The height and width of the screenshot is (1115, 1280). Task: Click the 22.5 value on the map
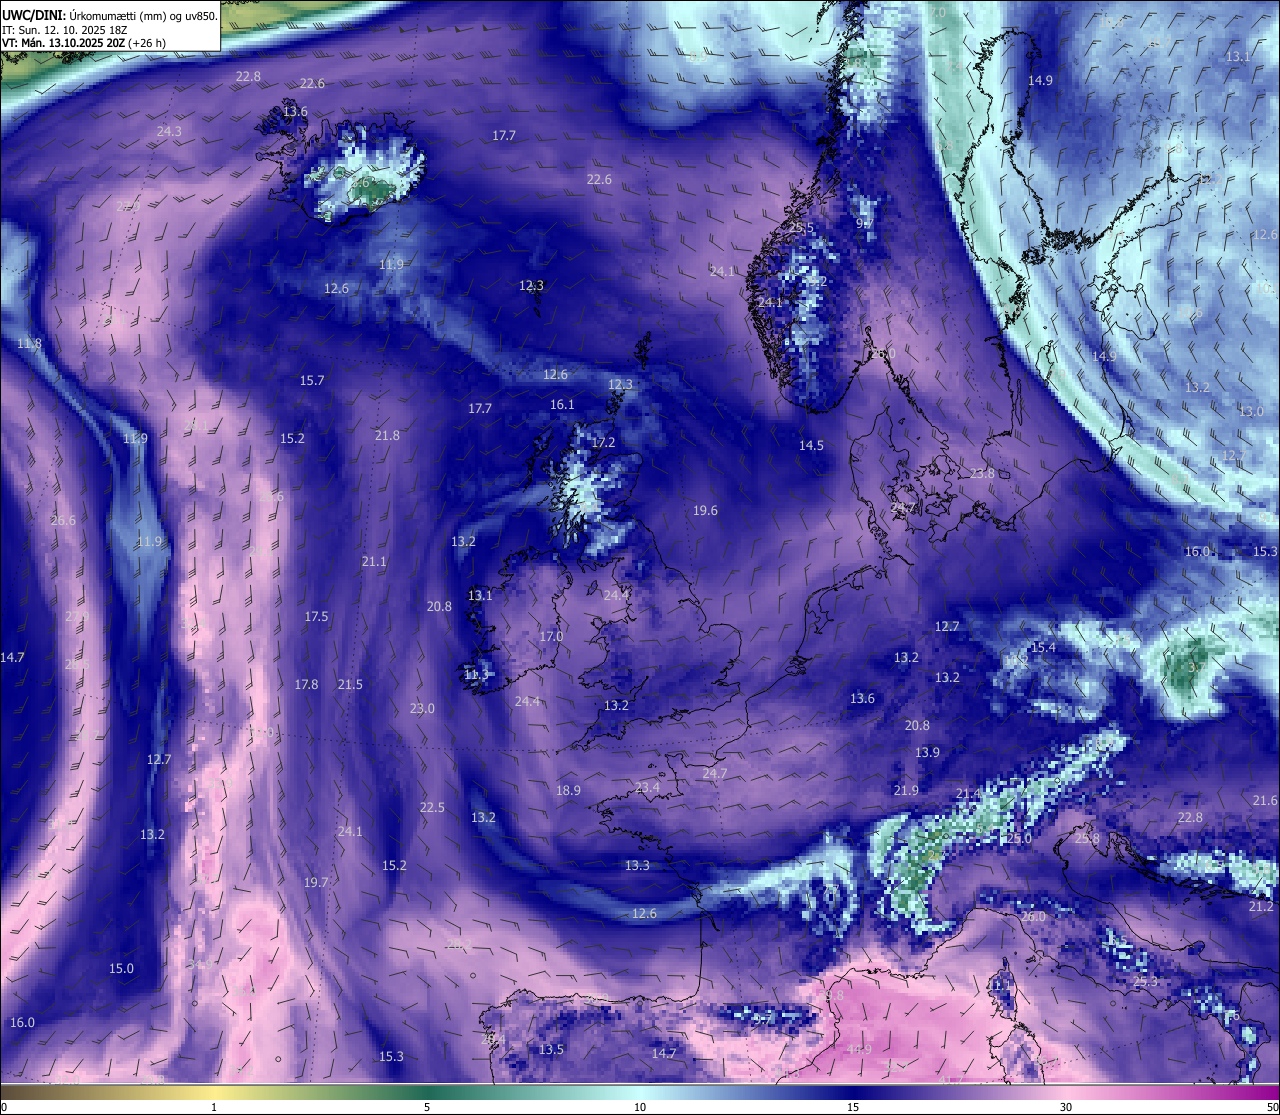[x=432, y=807]
